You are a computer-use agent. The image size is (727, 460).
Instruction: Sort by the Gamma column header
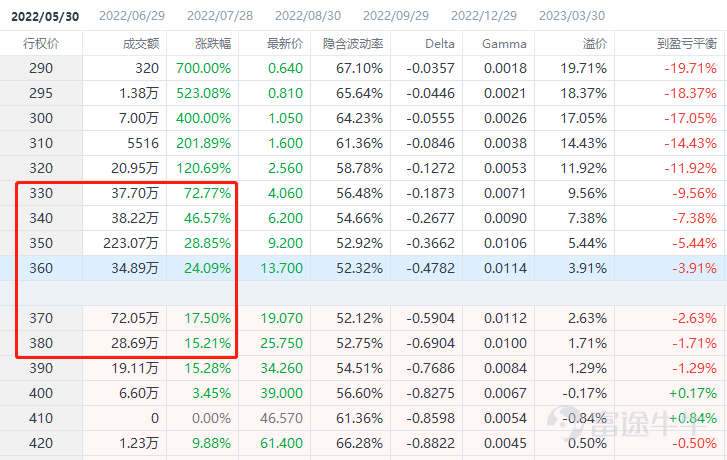pyautogui.click(x=504, y=44)
